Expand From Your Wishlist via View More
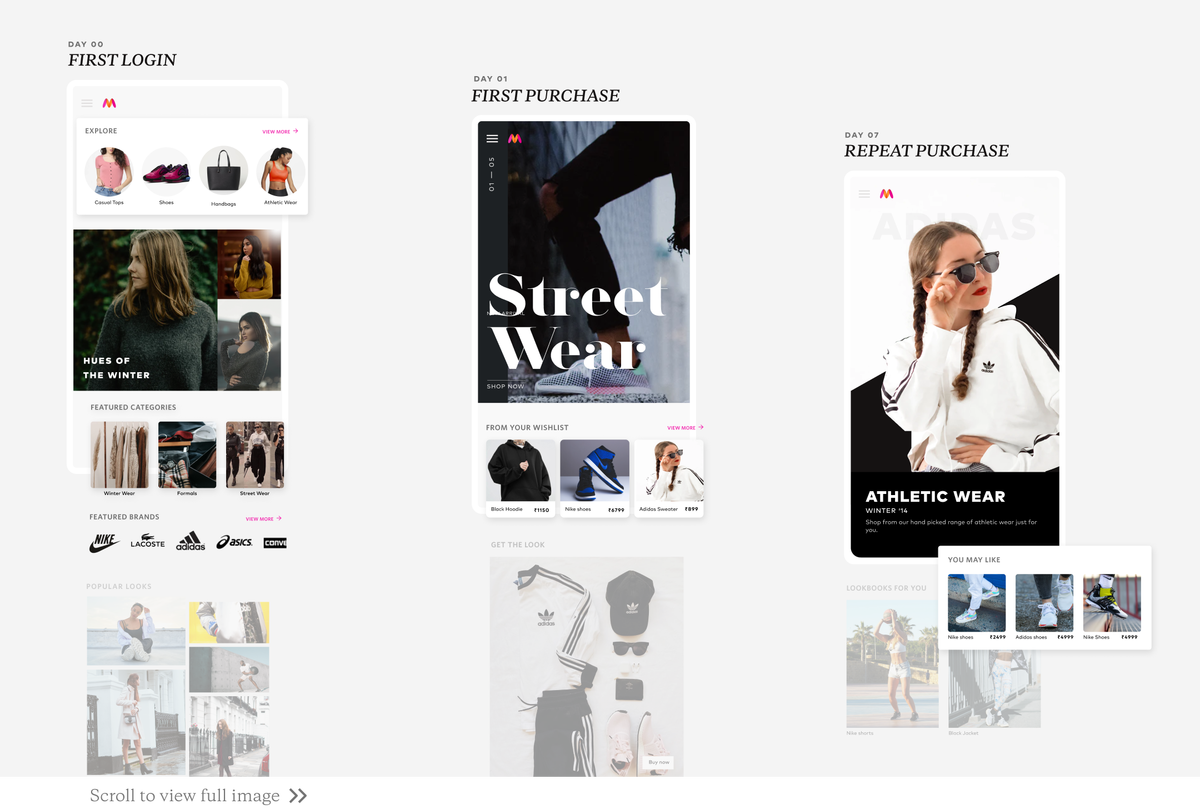The width and height of the screenshot is (1200, 808). 683,427
